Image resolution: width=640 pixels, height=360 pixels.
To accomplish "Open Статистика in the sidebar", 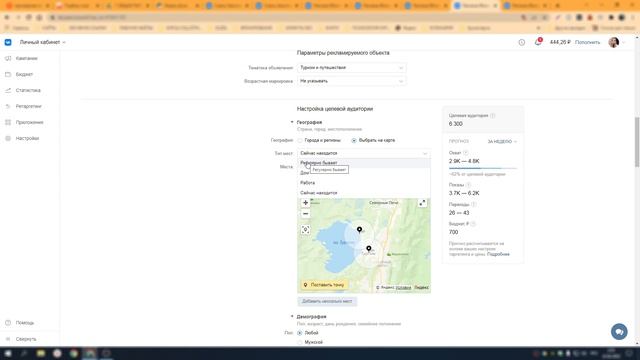I will pos(28,90).
